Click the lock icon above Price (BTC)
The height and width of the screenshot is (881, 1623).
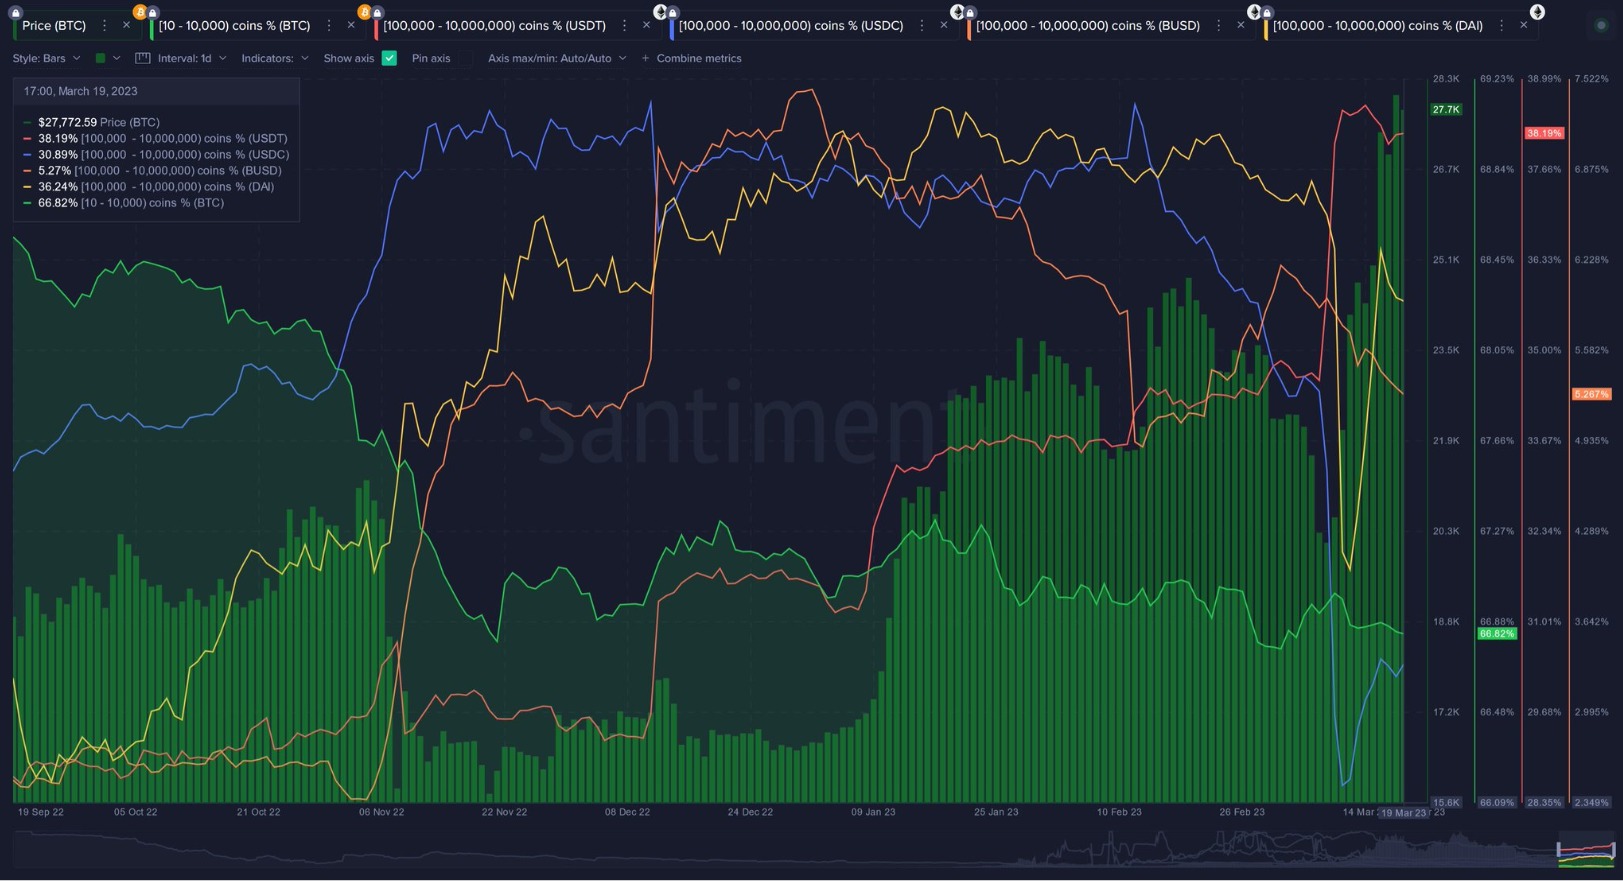[x=15, y=13]
